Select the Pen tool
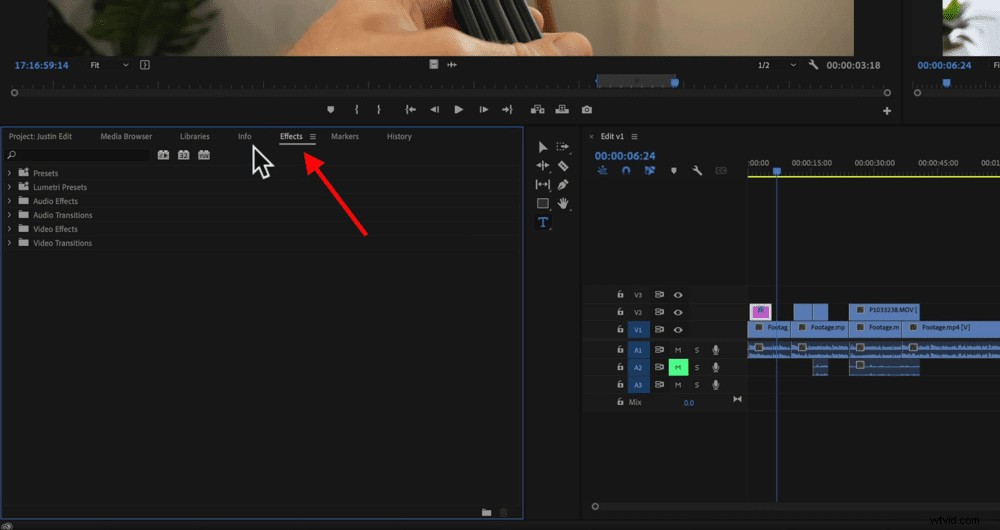The height and width of the screenshot is (530, 1000). [562, 184]
